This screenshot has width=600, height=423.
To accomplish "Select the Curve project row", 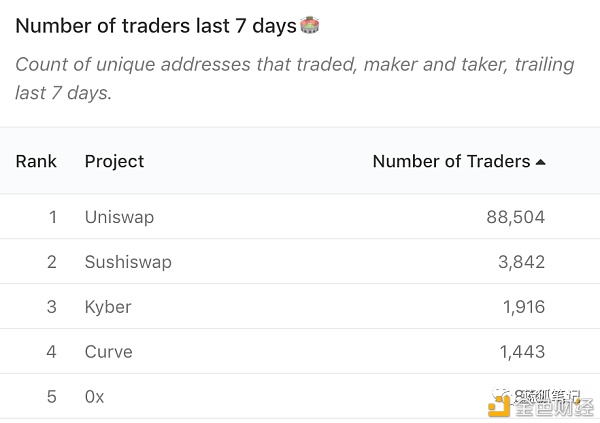I will (x=300, y=351).
